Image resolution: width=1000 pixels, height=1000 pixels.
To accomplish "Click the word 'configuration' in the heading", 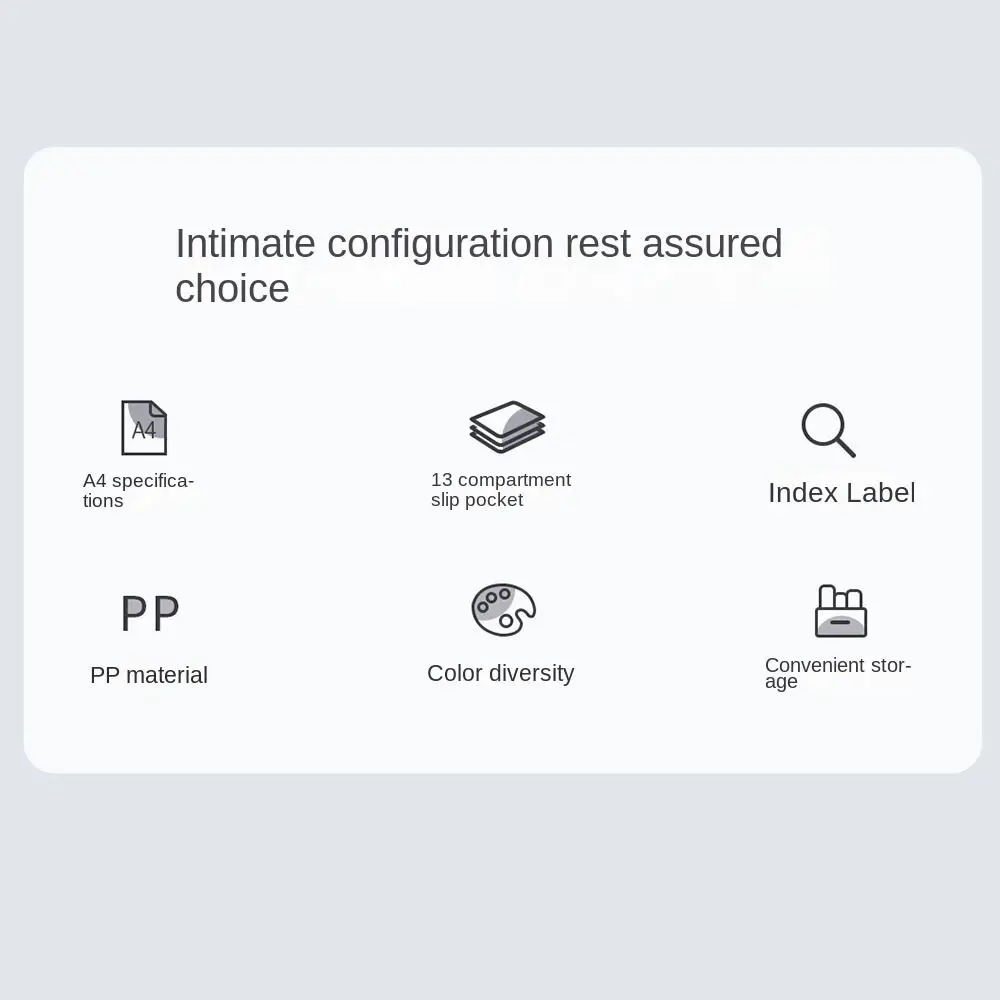I will (440, 244).
